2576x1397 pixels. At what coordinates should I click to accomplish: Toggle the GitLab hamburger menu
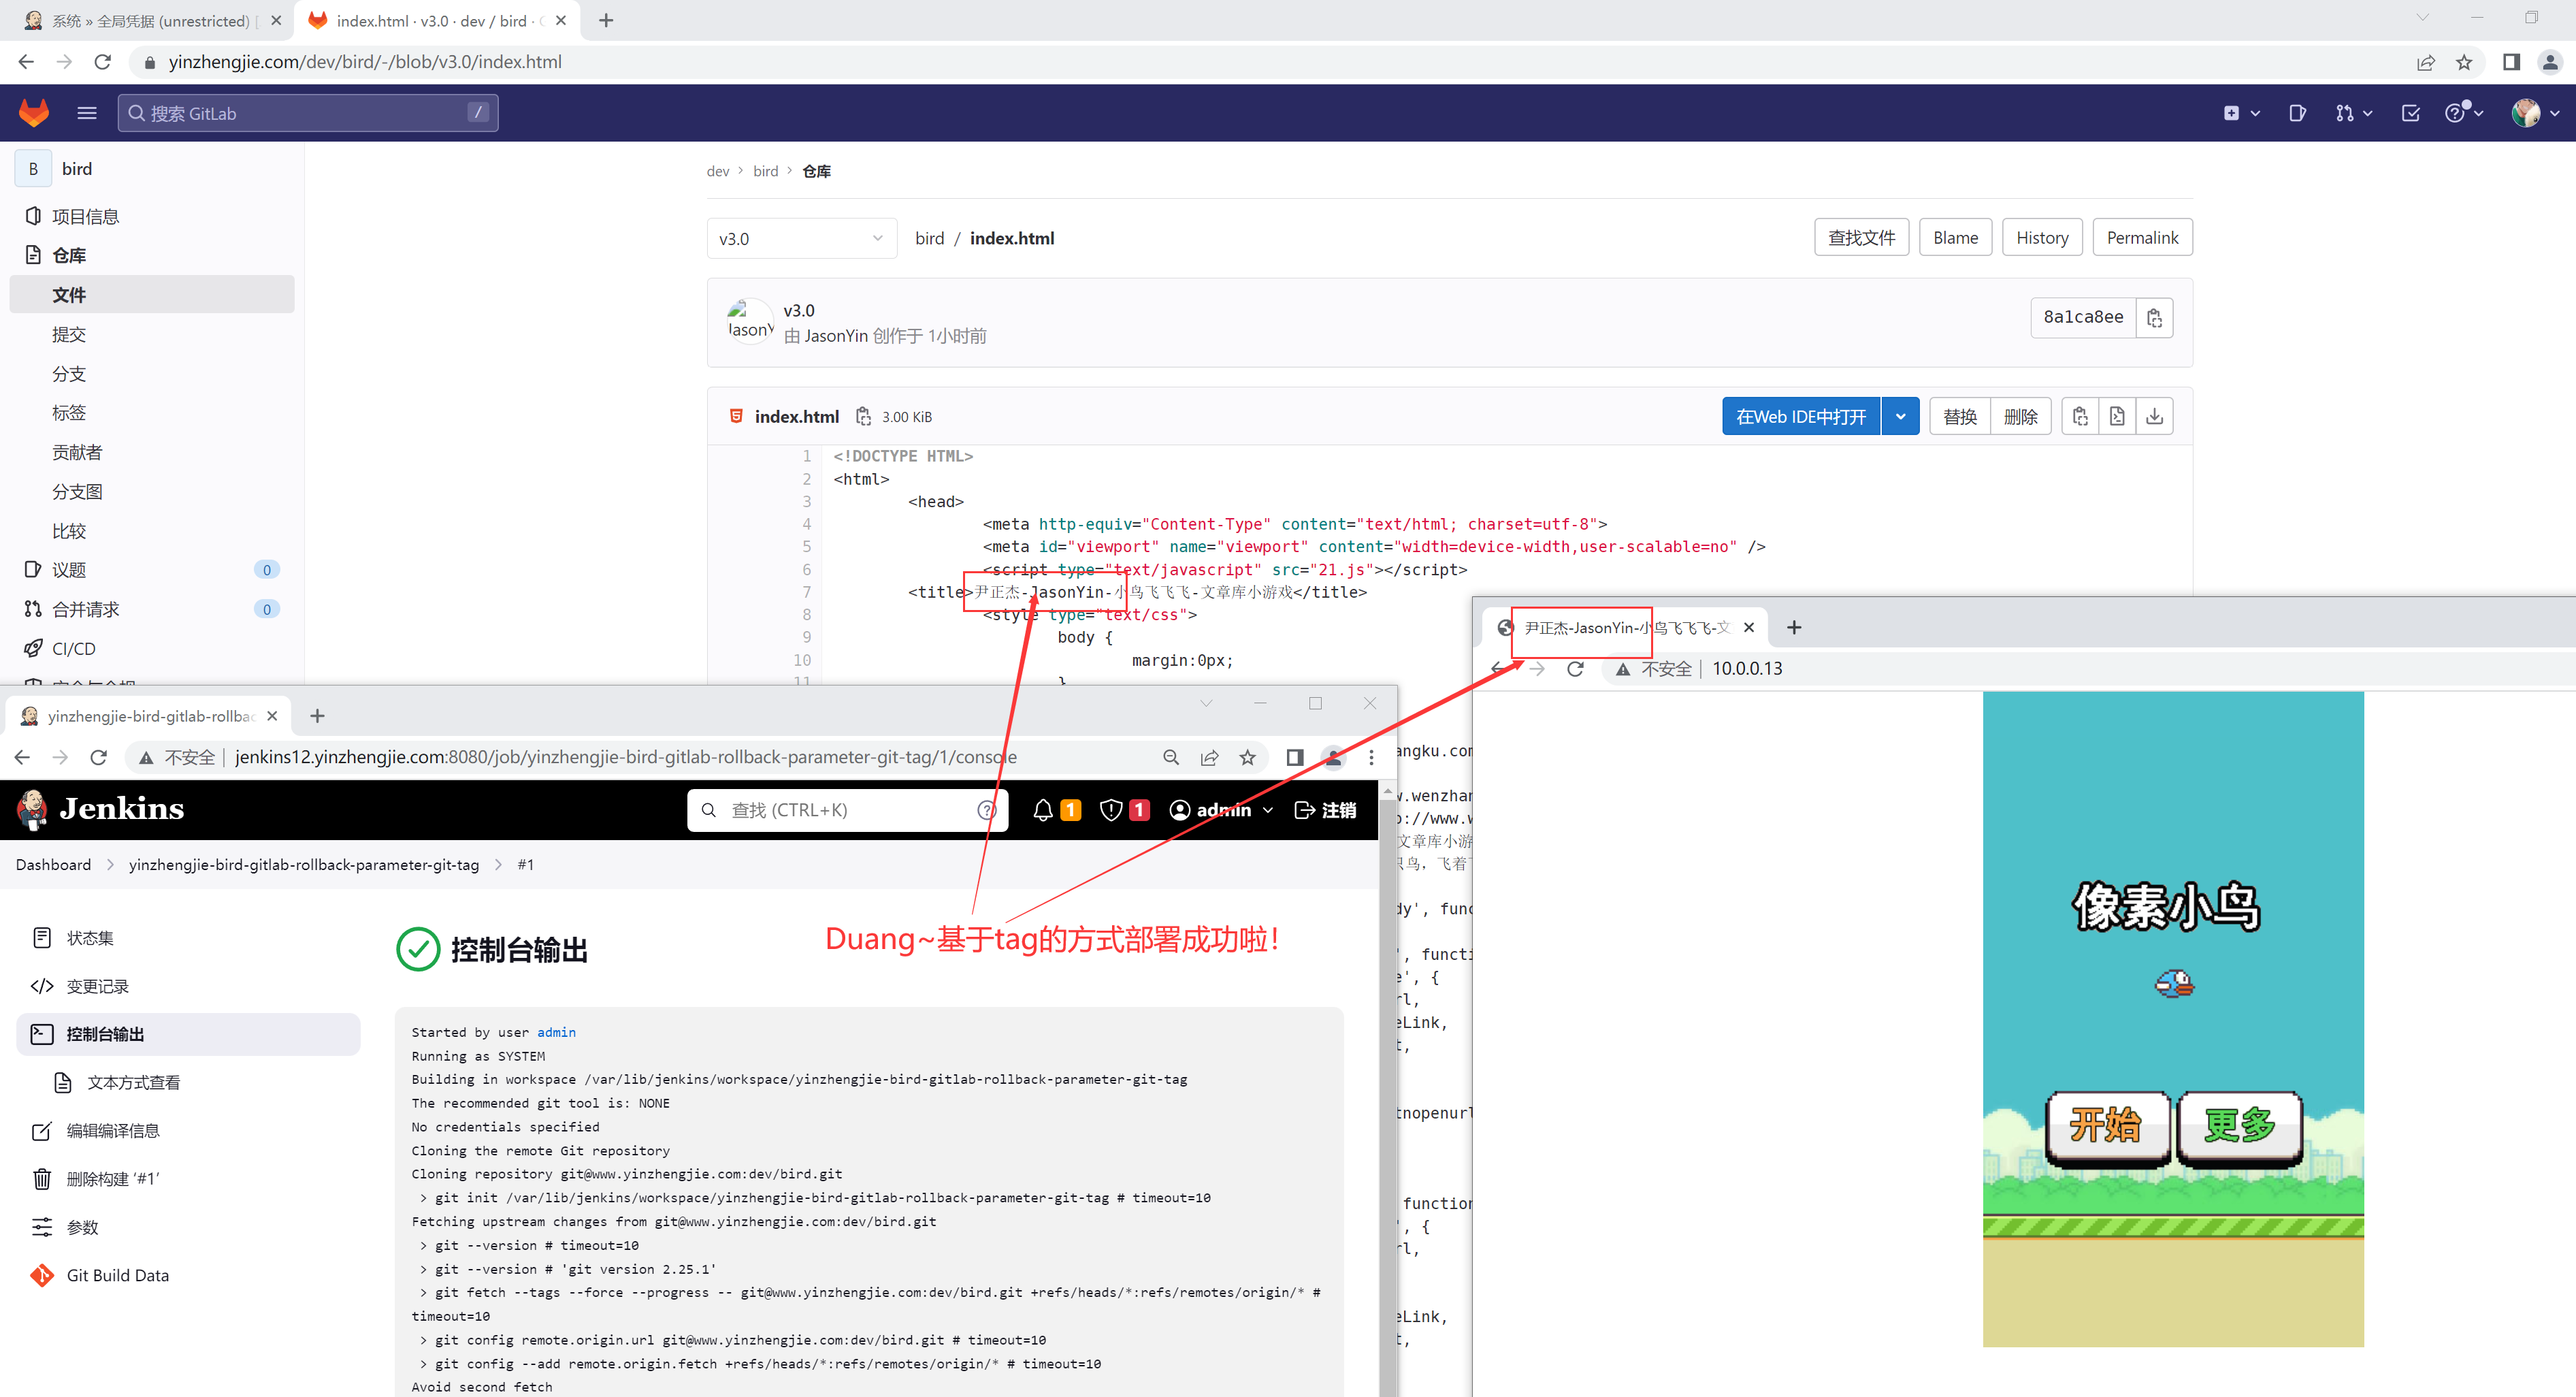[x=87, y=113]
